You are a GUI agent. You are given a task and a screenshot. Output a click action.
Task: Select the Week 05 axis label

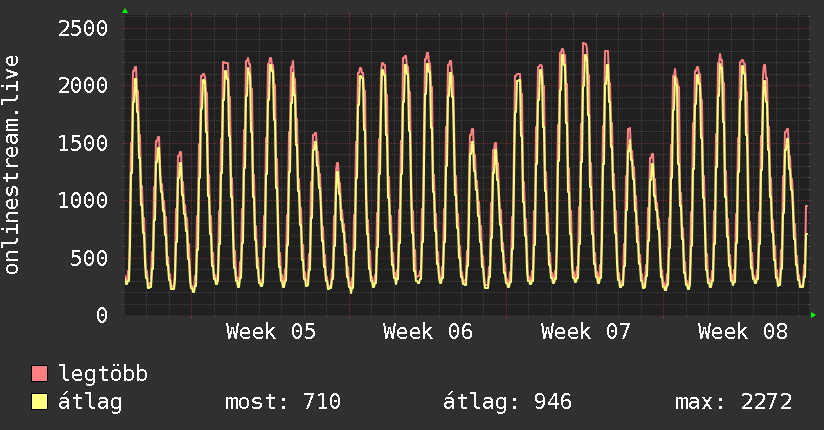pyautogui.click(x=271, y=332)
